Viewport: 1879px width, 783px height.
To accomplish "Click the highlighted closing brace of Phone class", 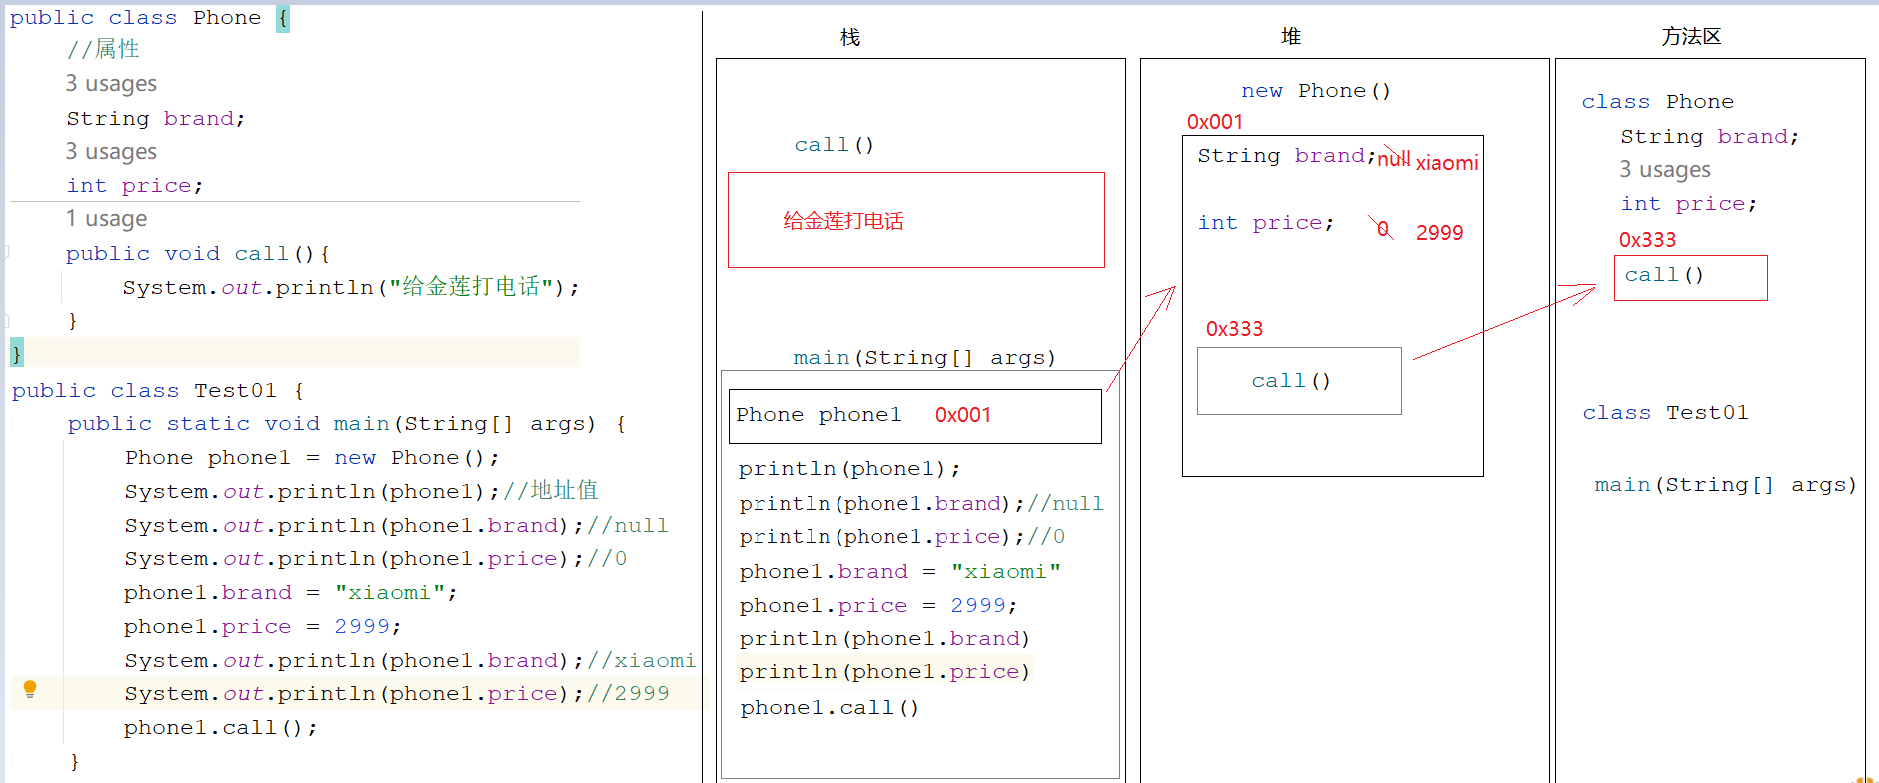I will (16, 353).
